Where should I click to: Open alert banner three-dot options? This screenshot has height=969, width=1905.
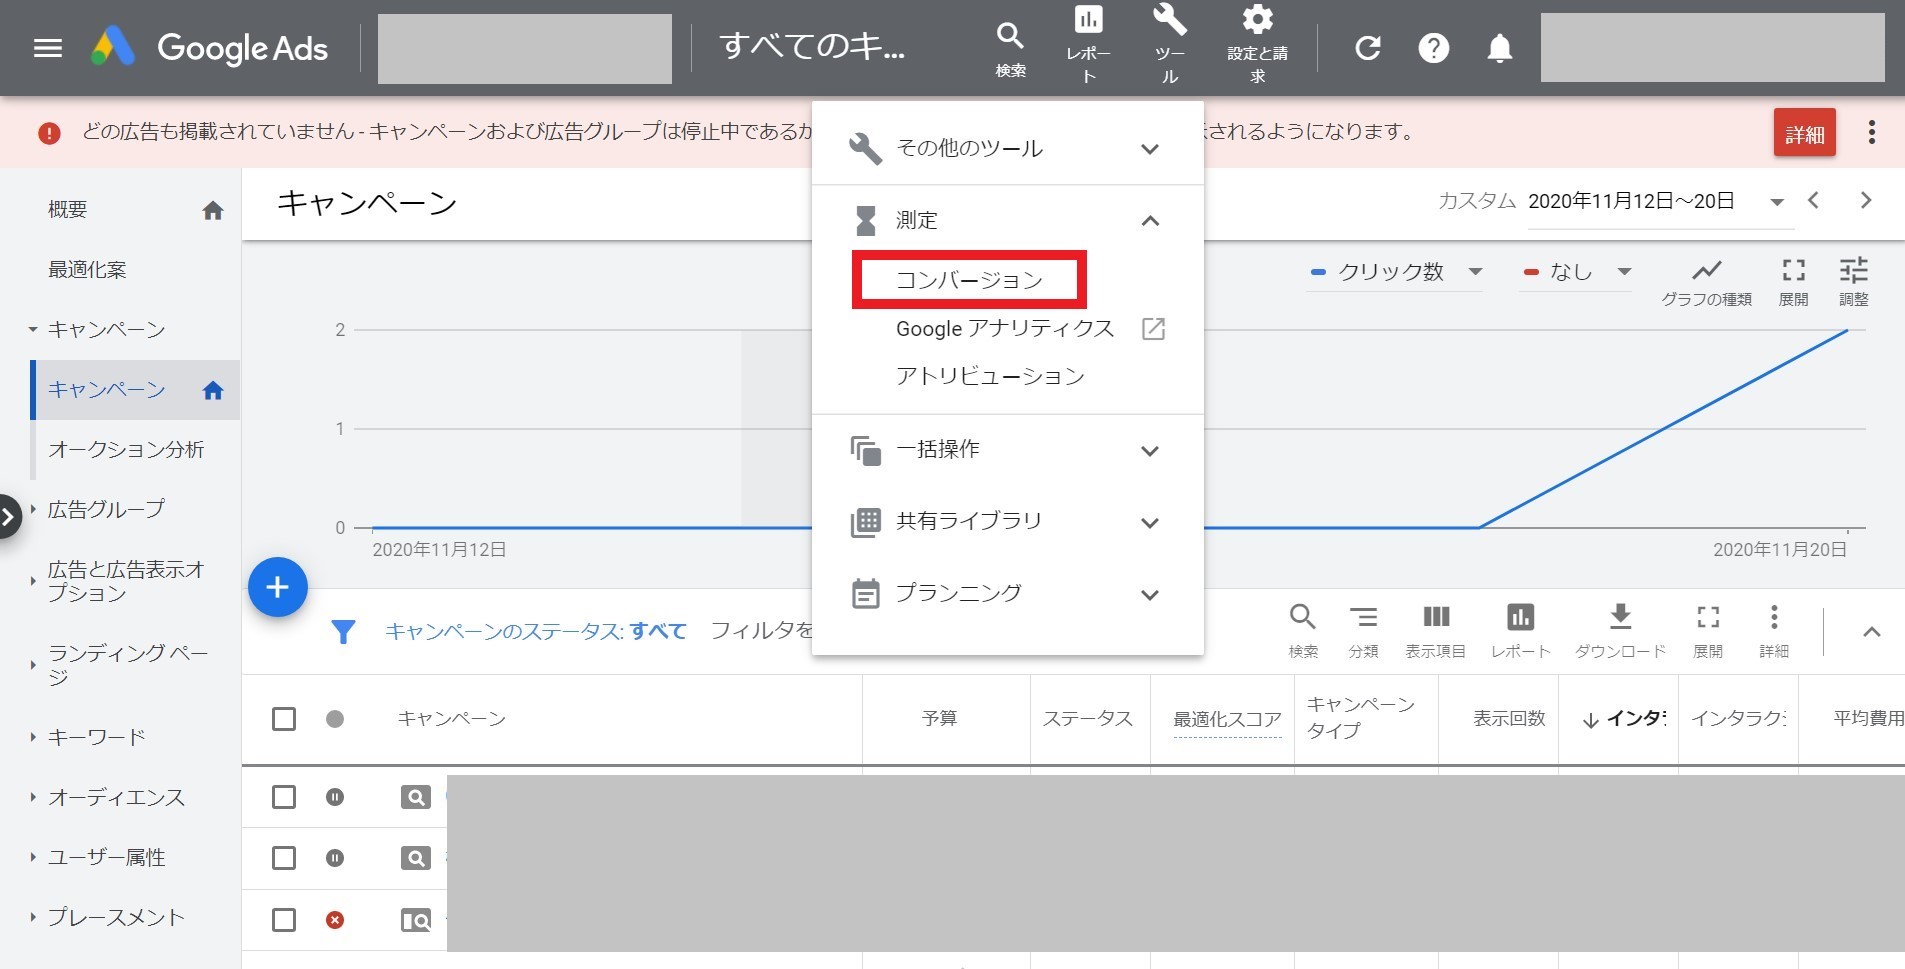click(x=1871, y=132)
